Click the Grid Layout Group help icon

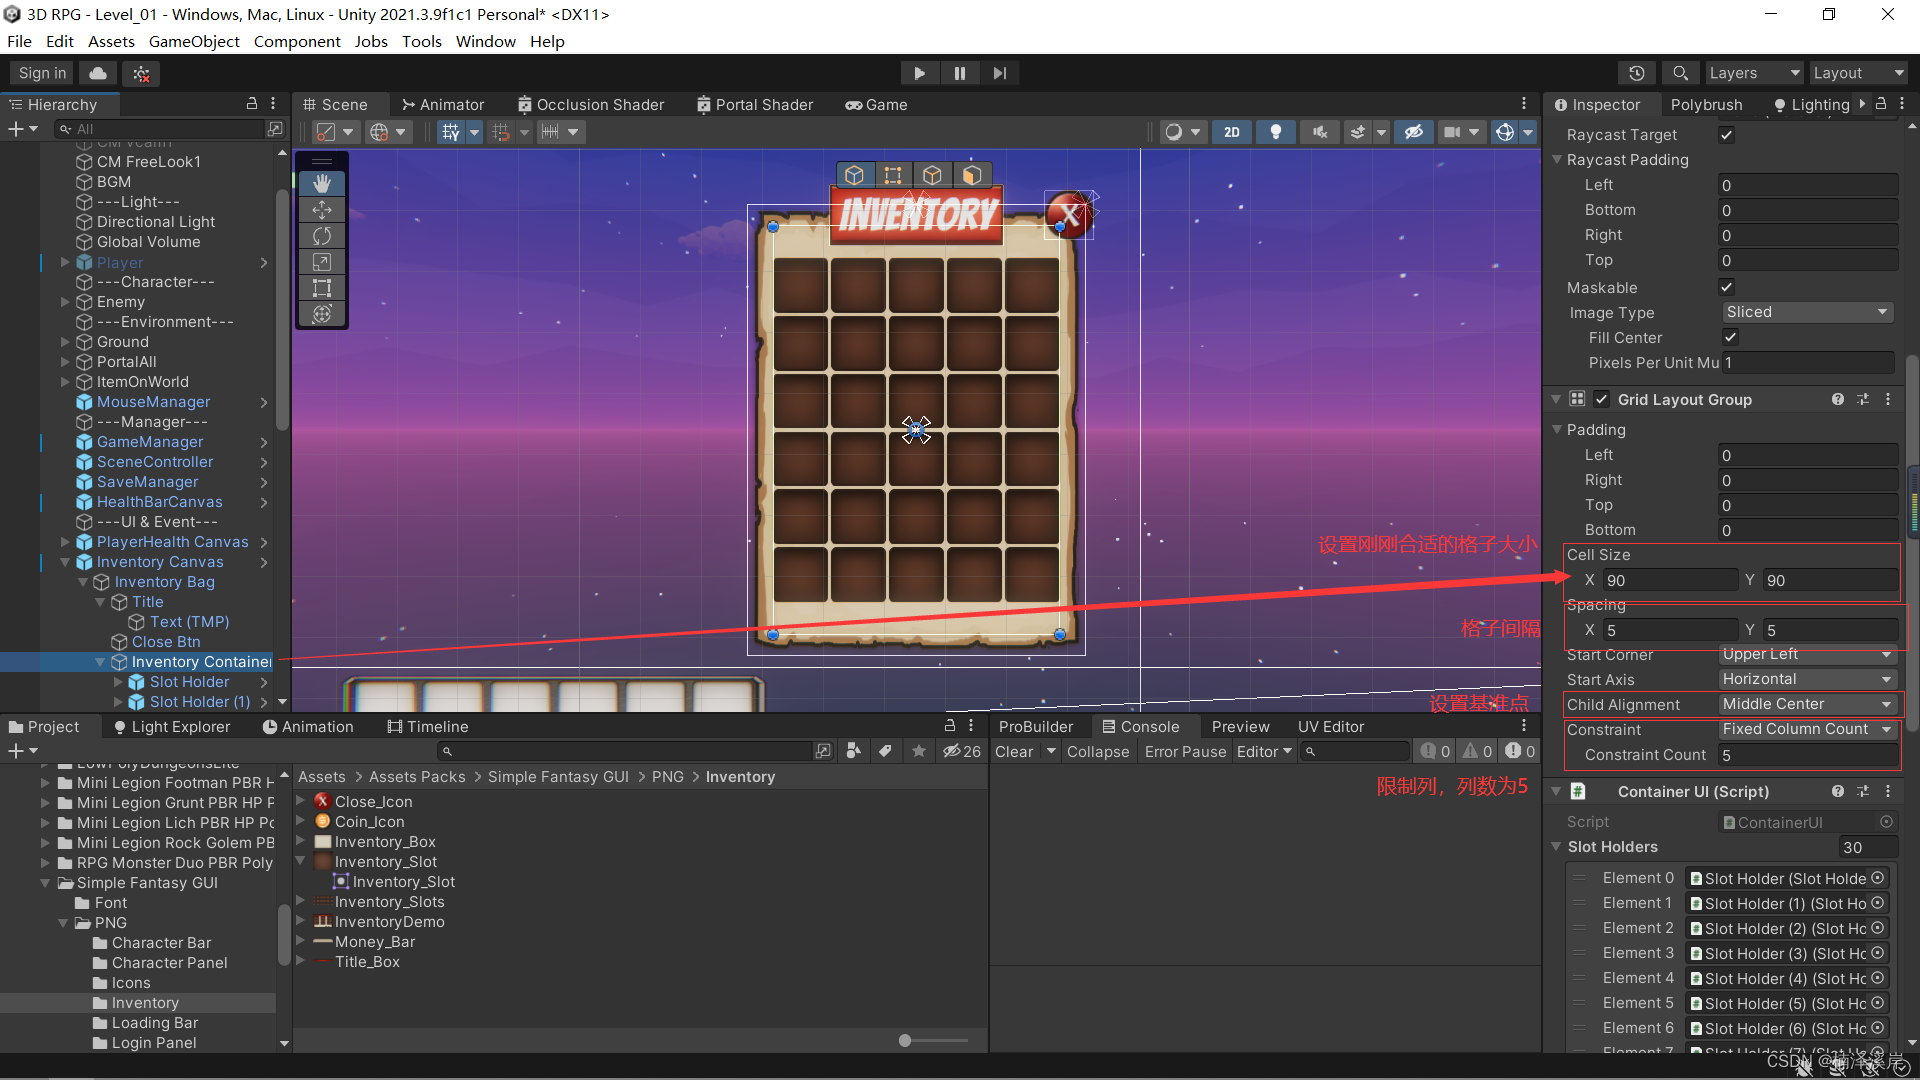(x=1837, y=399)
